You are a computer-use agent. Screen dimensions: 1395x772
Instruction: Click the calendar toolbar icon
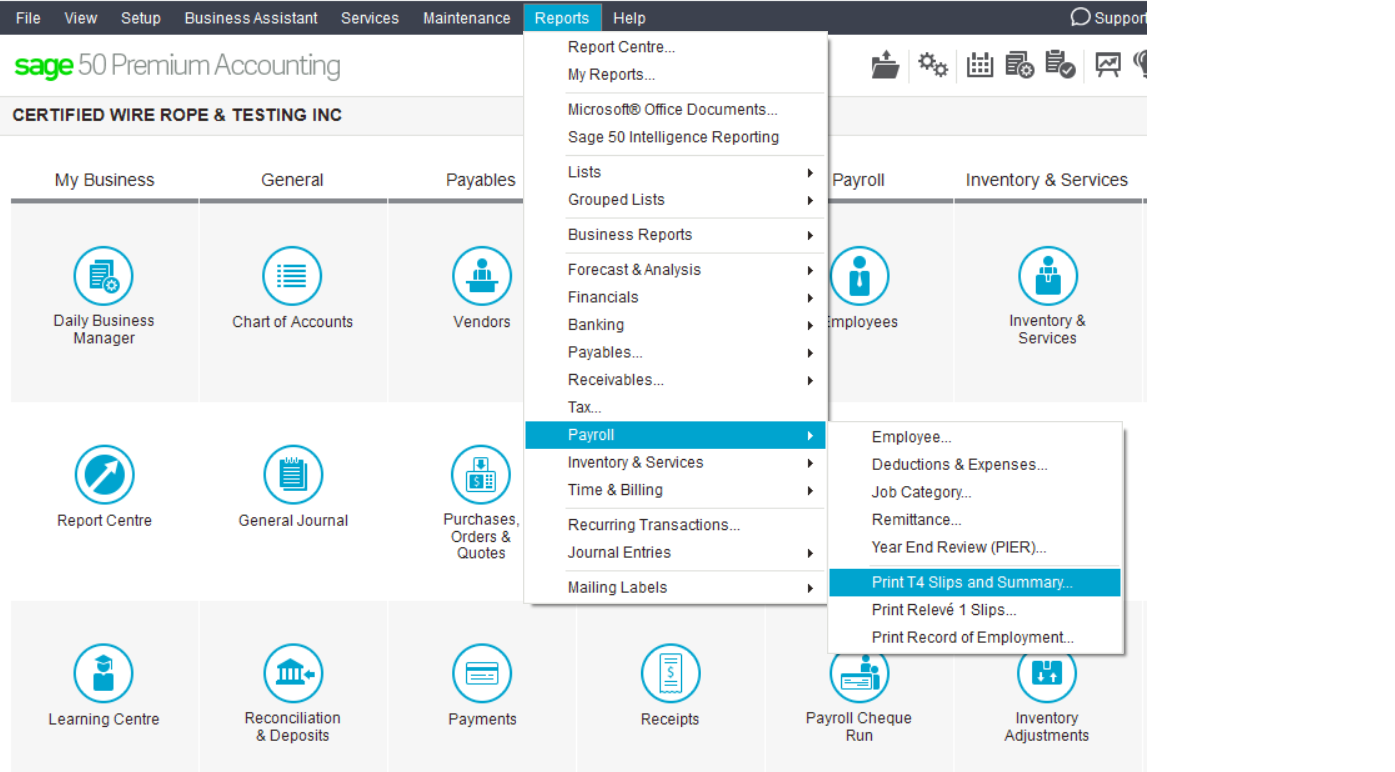[980, 66]
